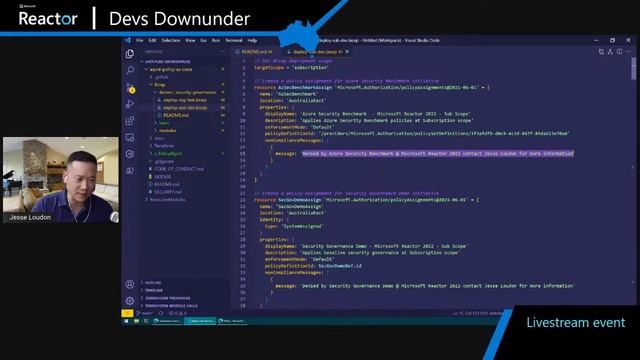Open the View menu
Screen dimensions: 640x360
[x=190, y=40]
